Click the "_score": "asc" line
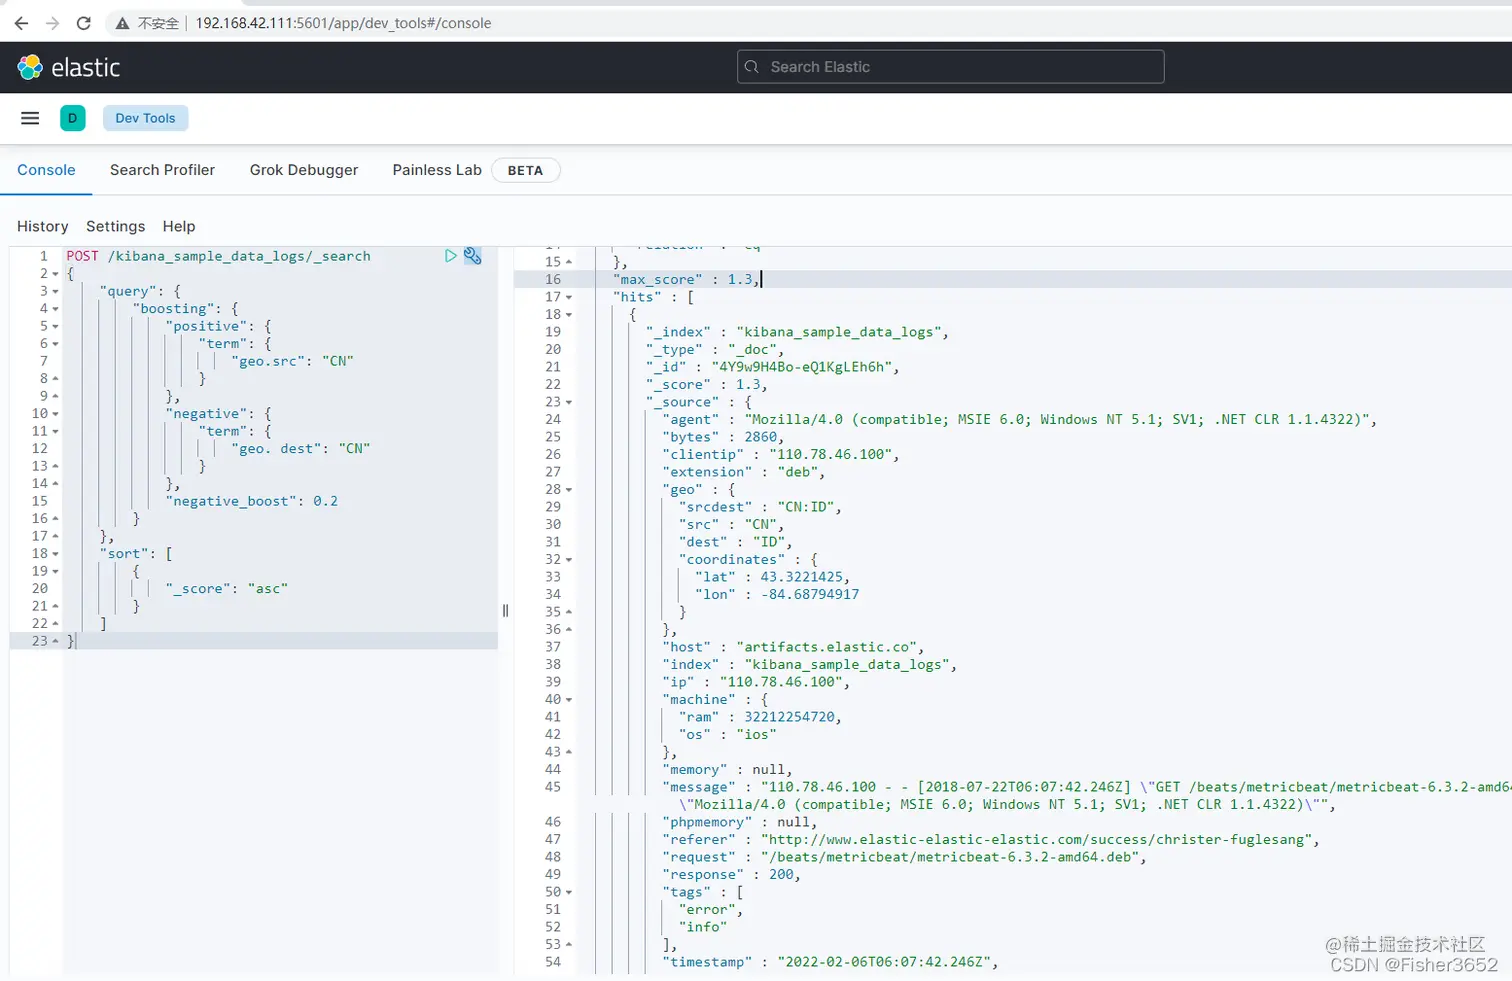This screenshot has width=1512, height=981. pyautogui.click(x=227, y=589)
